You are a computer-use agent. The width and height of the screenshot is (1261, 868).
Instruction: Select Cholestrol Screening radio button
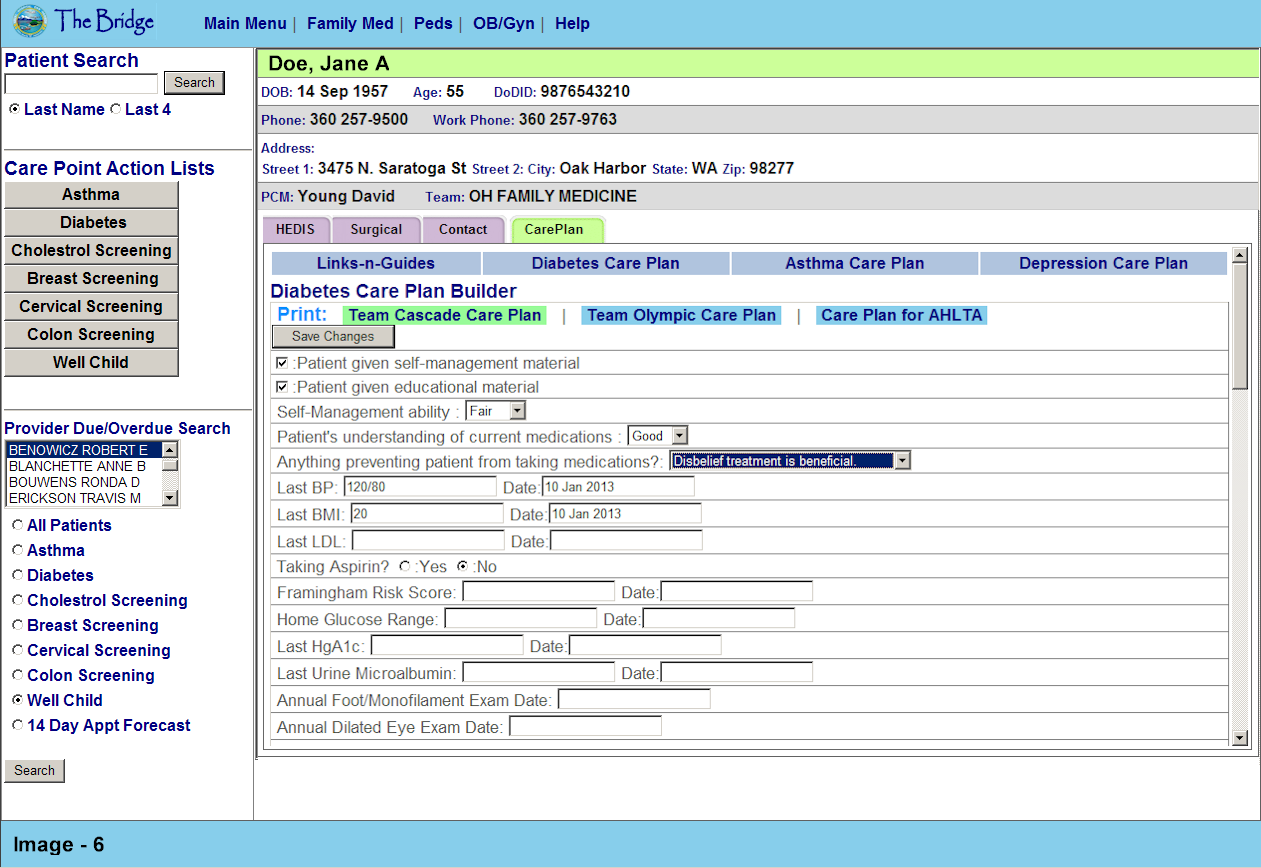(x=18, y=600)
